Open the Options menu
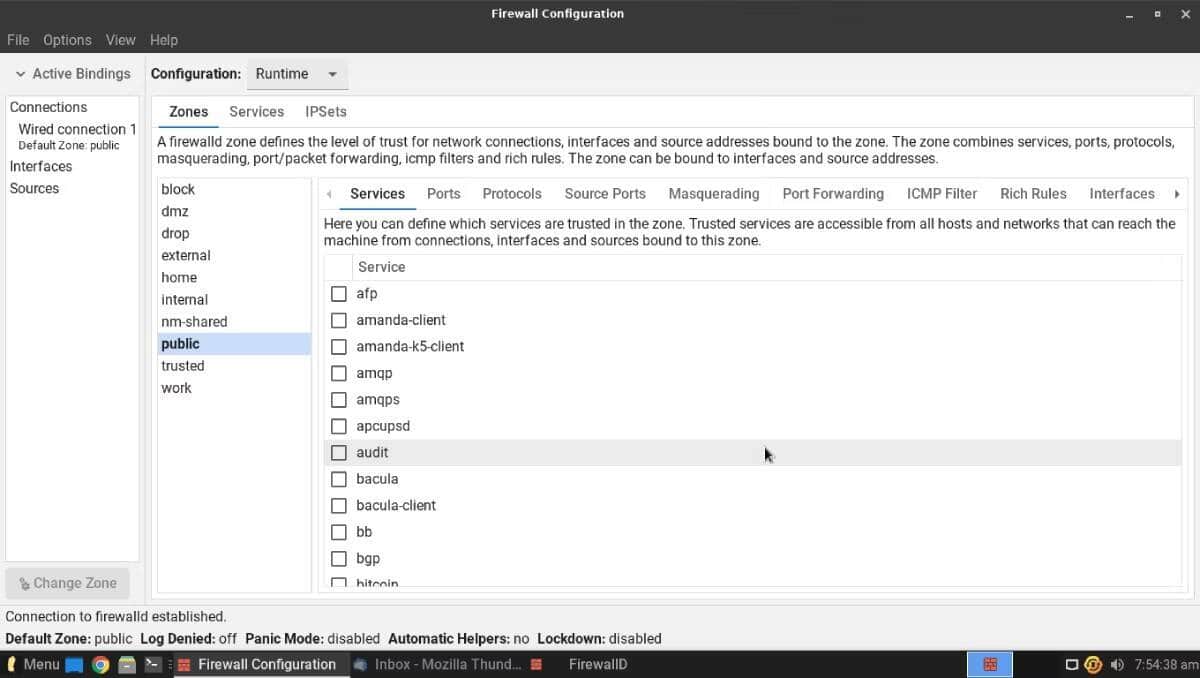Image resolution: width=1200 pixels, height=678 pixels. click(x=67, y=40)
